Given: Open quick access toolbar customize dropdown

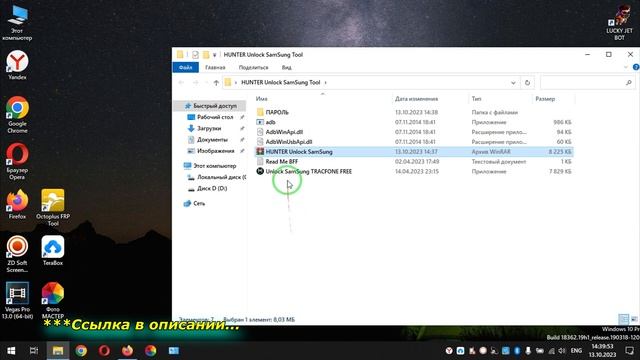Looking at the screenshot, I should point(215,55).
